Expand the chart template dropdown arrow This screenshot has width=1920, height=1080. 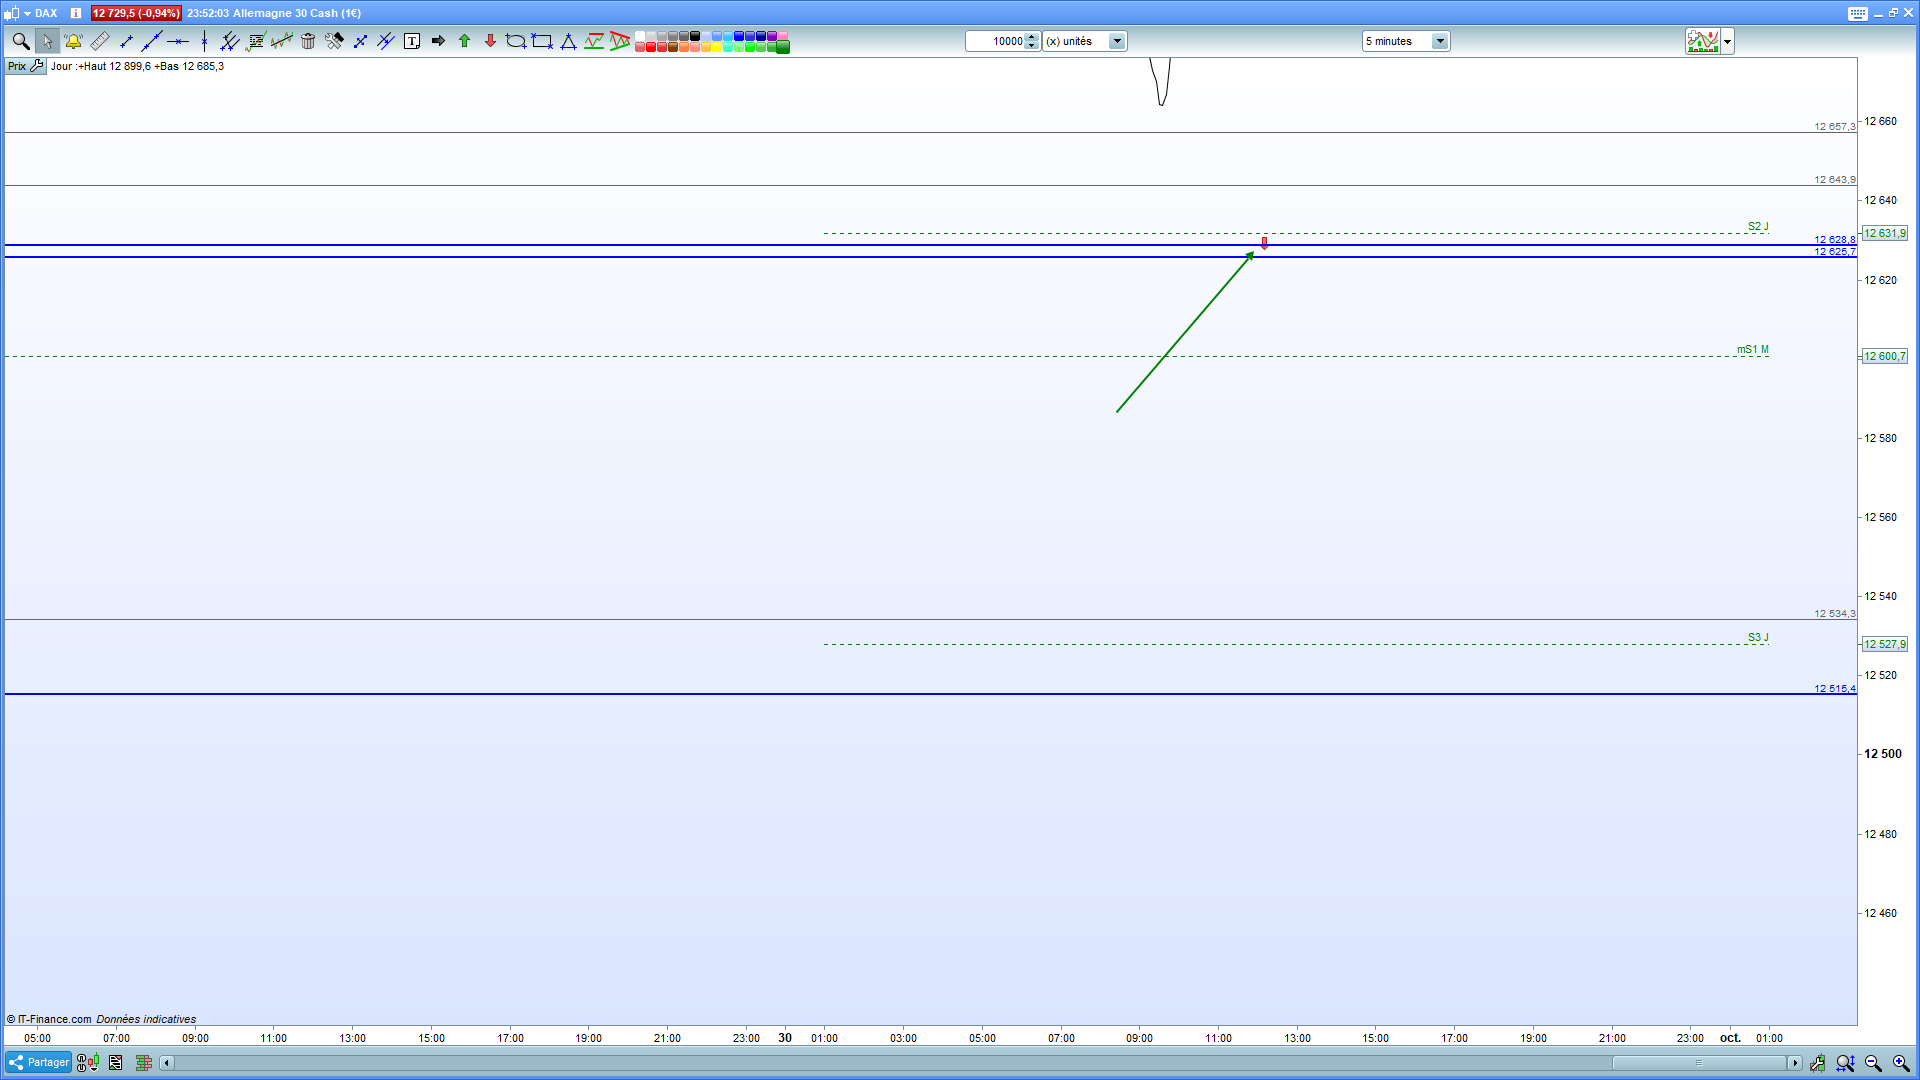pyautogui.click(x=1727, y=41)
